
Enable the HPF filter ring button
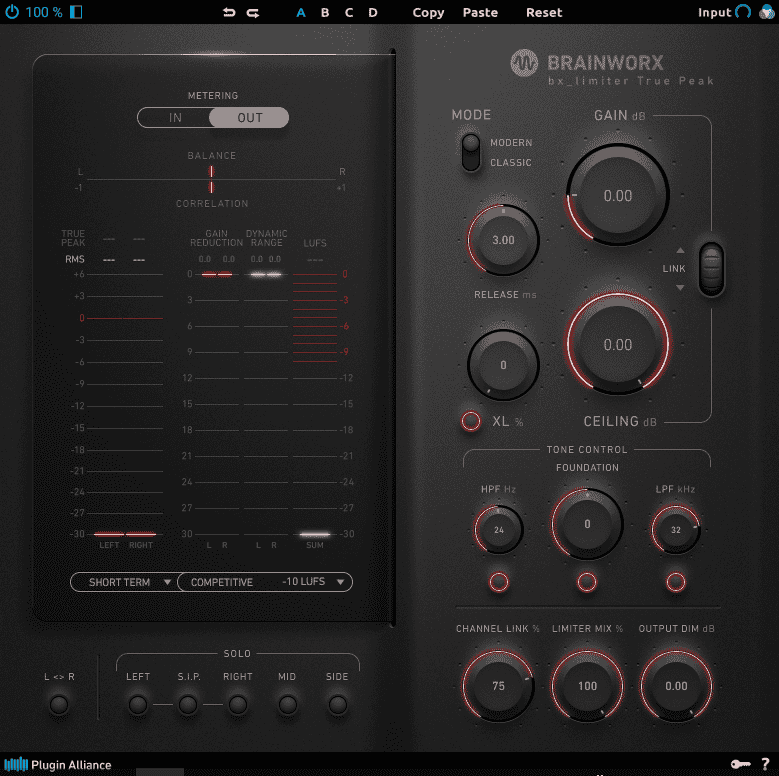pos(499,582)
